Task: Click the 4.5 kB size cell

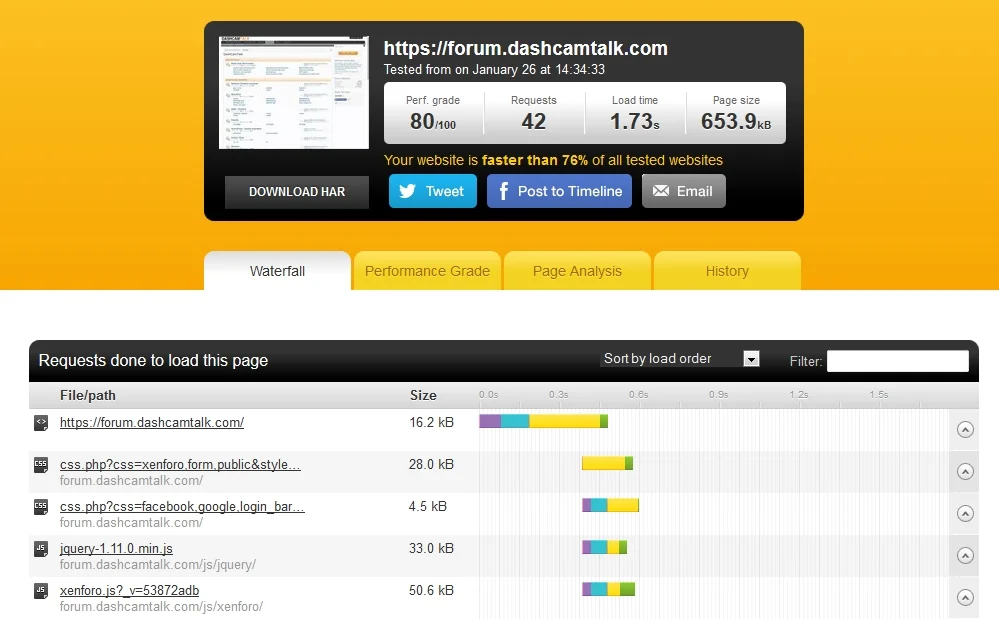Action: coord(428,507)
